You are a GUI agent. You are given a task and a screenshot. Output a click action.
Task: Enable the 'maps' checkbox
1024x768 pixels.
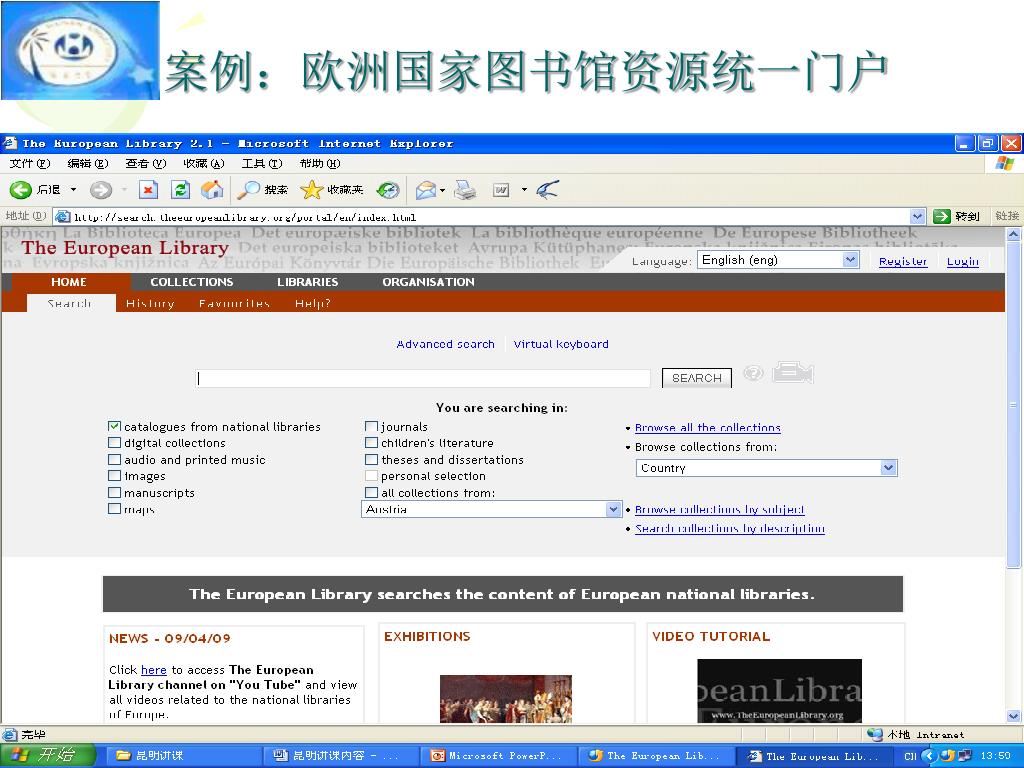pos(114,509)
